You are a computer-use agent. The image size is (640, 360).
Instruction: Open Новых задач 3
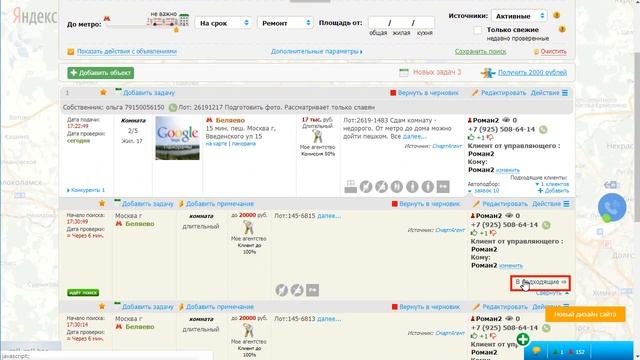coord(437,72)
